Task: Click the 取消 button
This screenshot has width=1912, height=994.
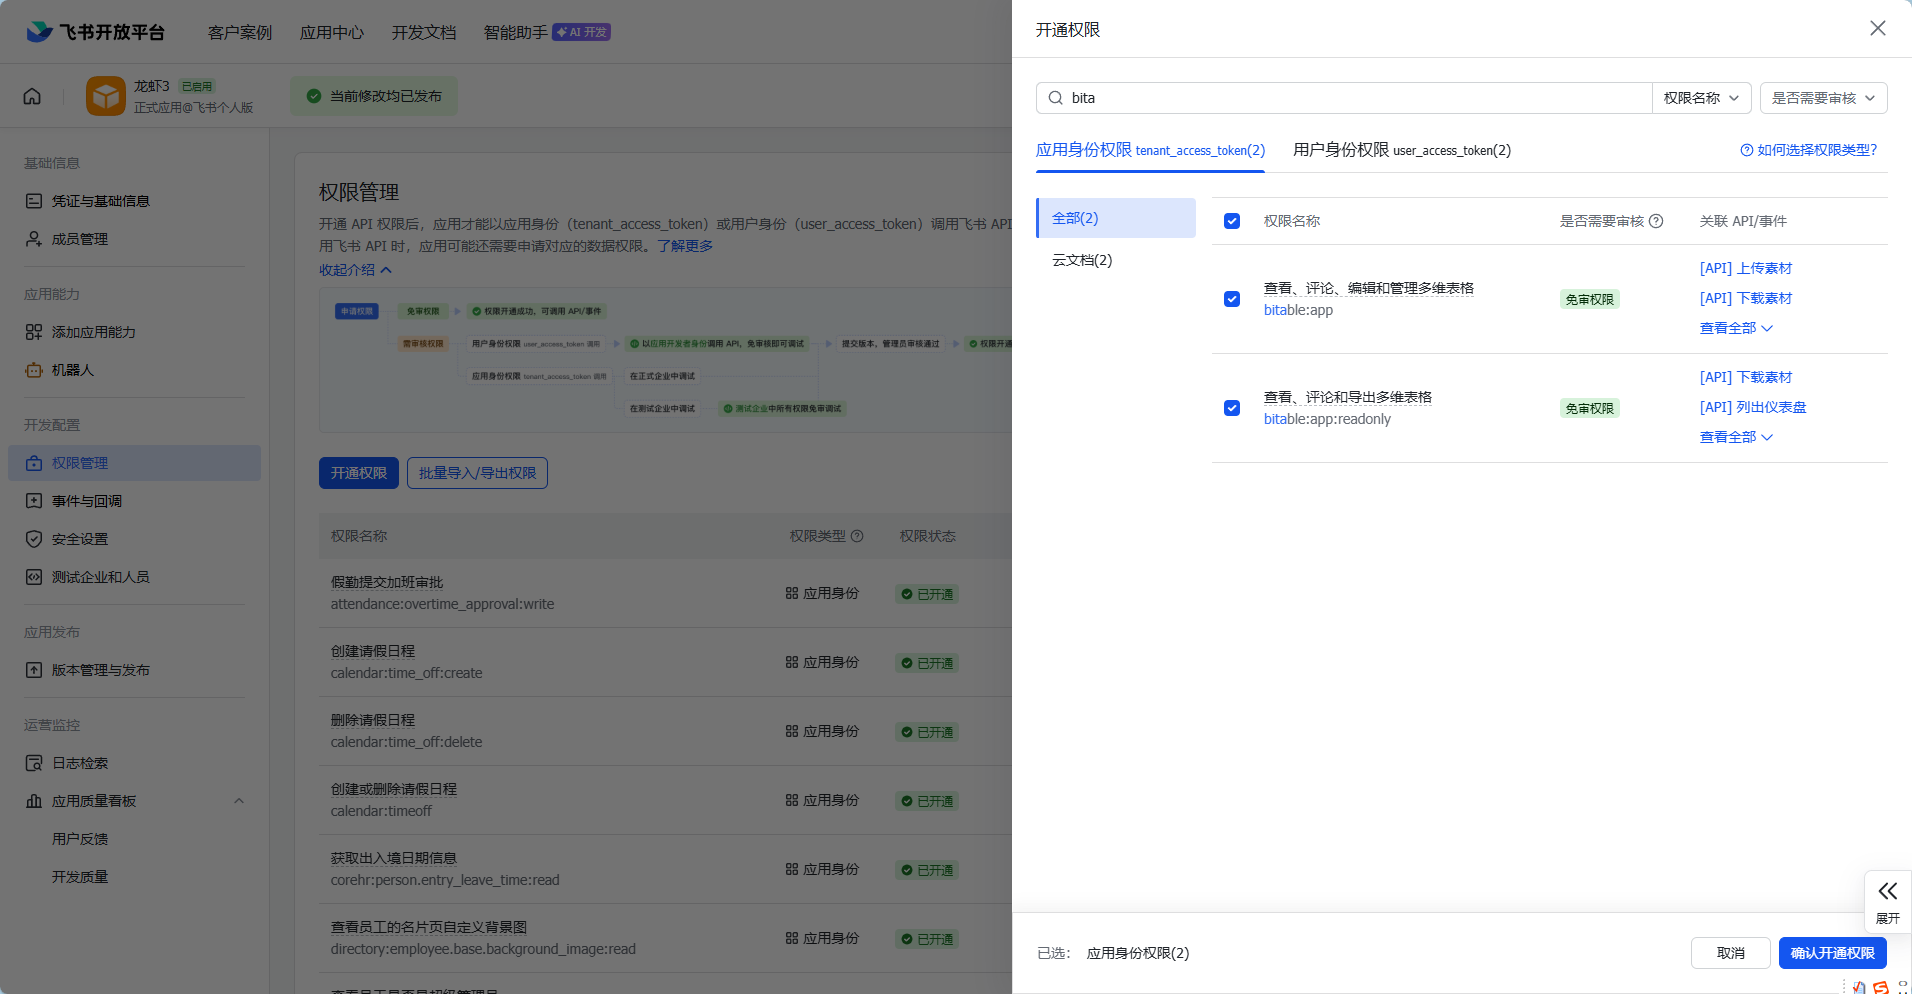Action: point(1730,953)
